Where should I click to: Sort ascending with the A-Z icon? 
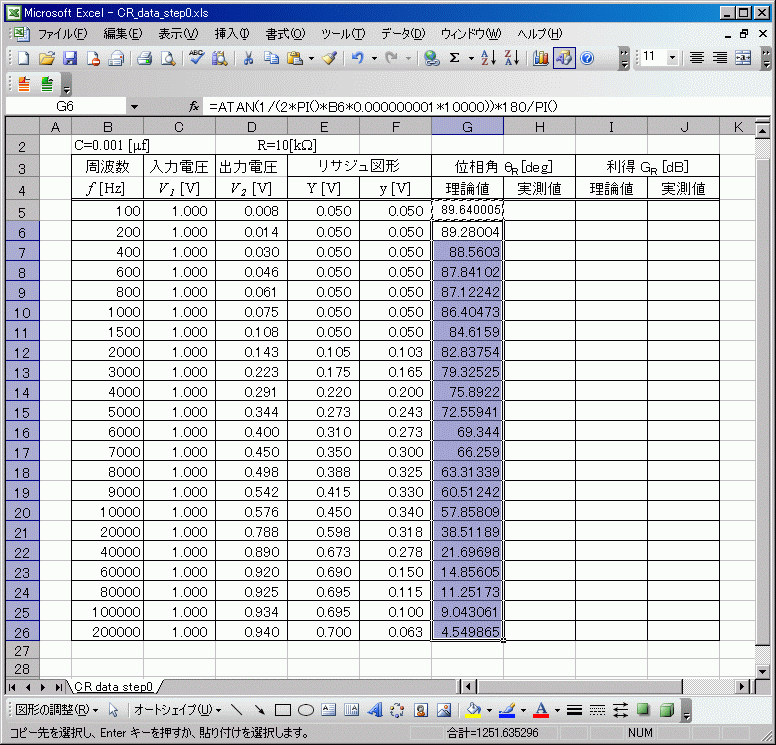[488, 58]
